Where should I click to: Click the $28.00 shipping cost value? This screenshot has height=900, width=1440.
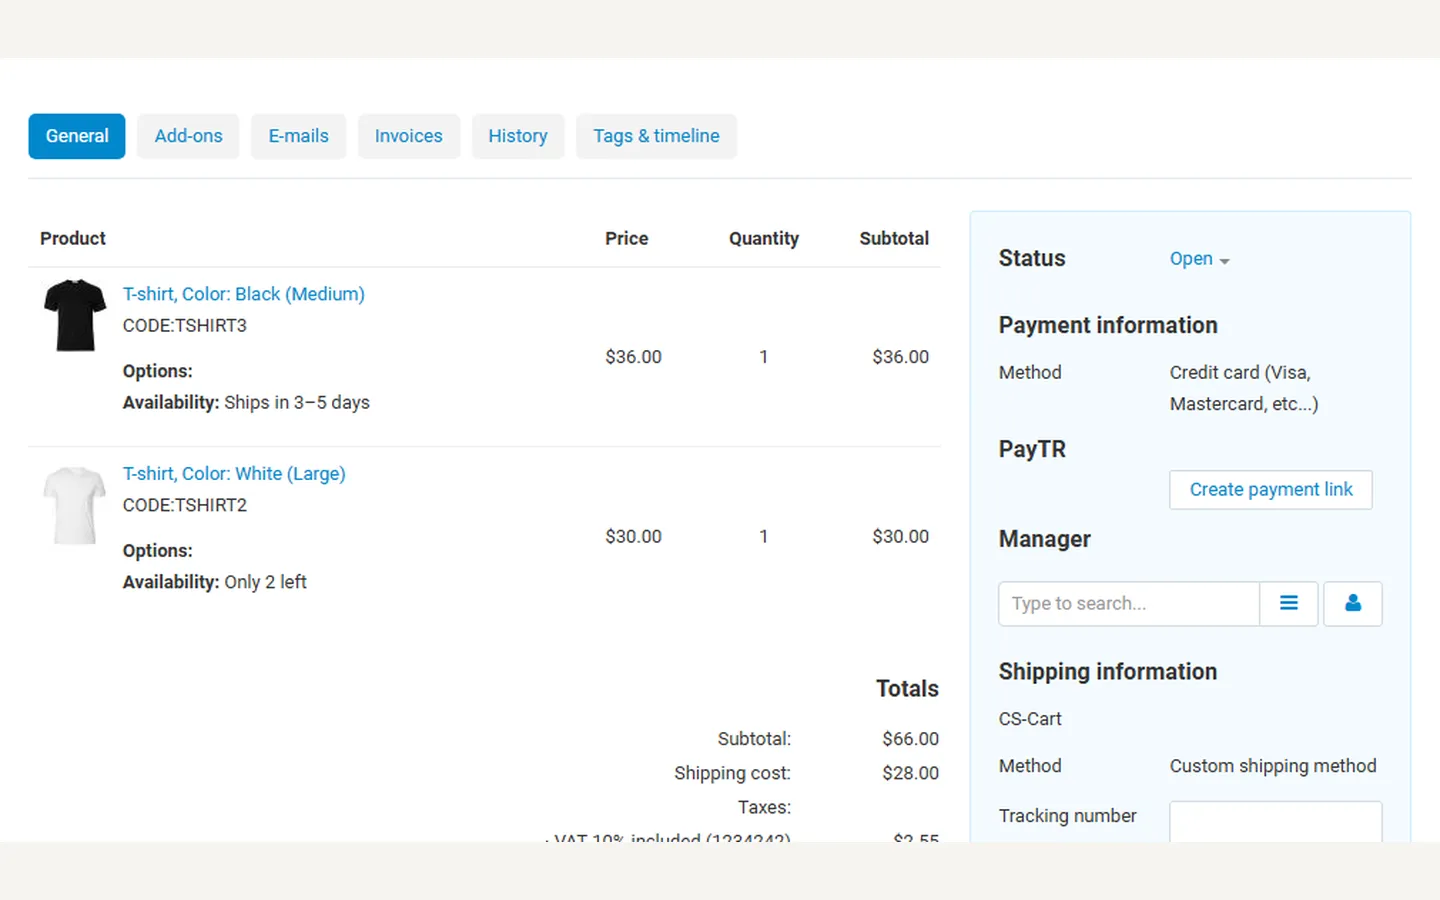[x=910, y=773]
